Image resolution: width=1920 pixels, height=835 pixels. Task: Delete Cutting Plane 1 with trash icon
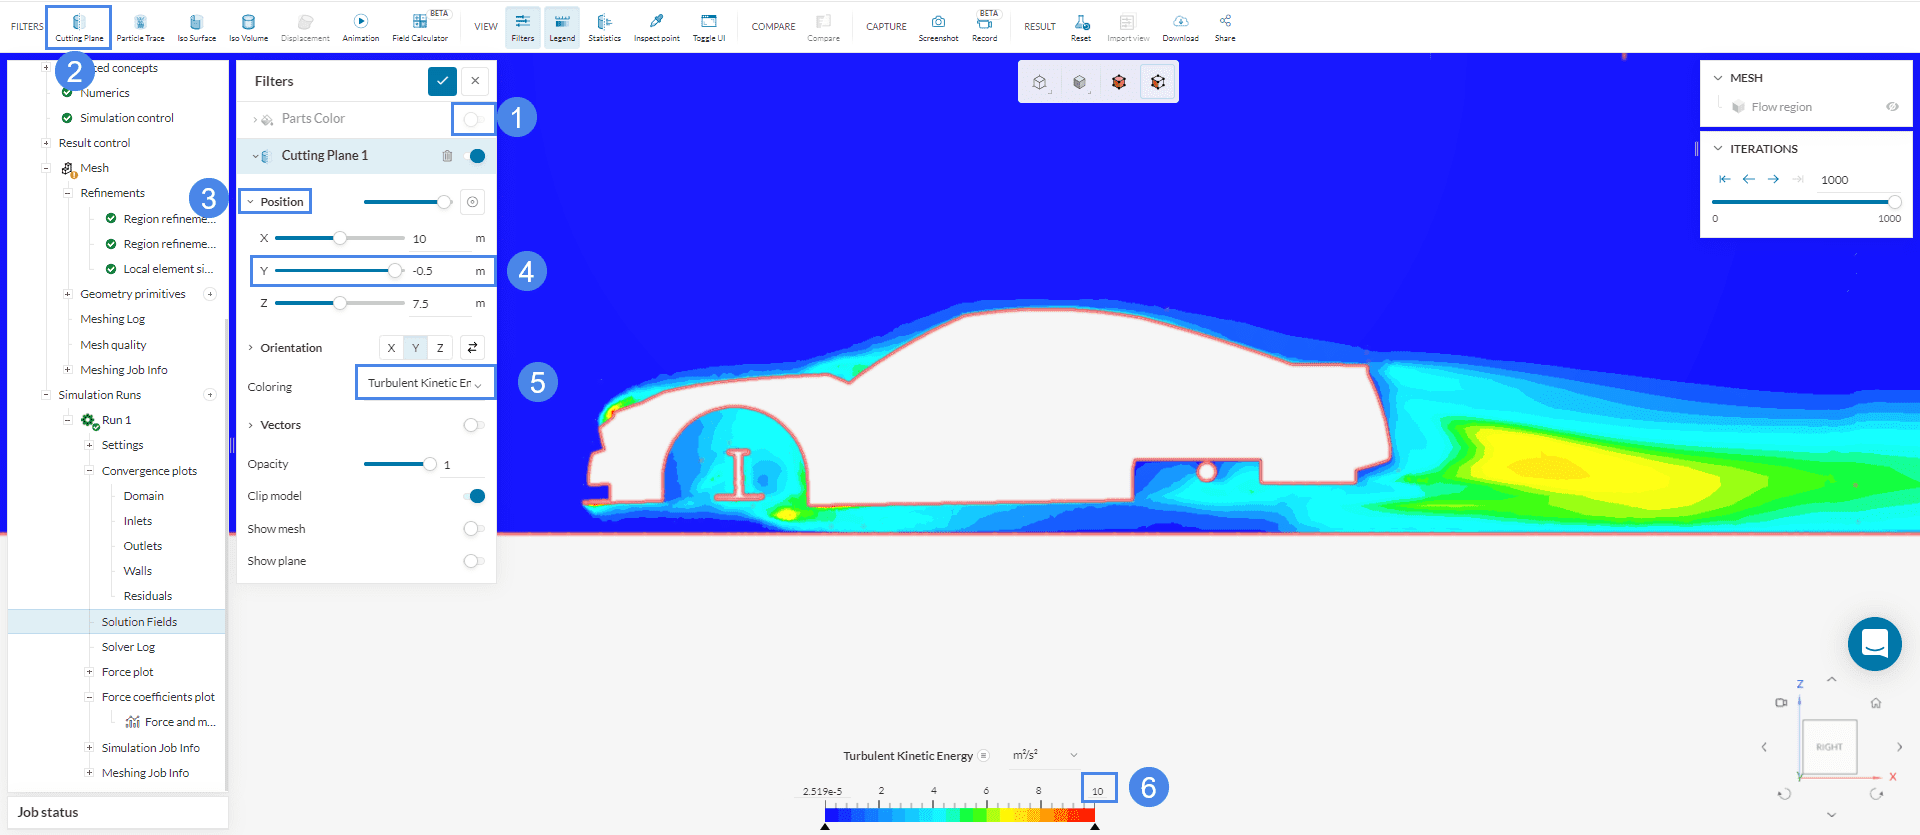click(x=447, y=156)
